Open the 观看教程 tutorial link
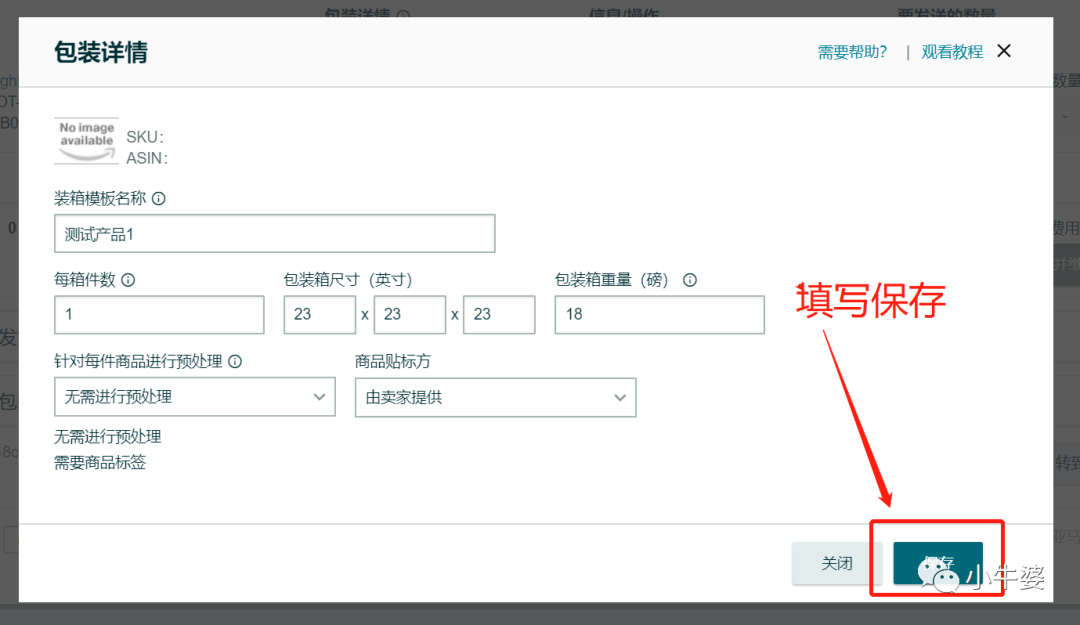Screen dimensions: 1080x625 click(x=951, y=51)
